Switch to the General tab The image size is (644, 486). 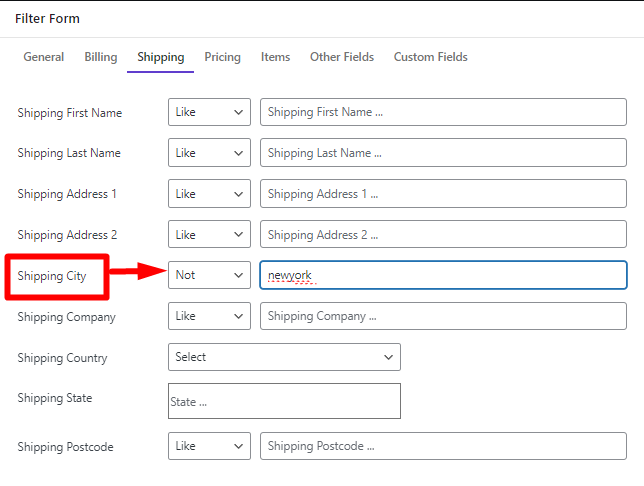(44, 57)
